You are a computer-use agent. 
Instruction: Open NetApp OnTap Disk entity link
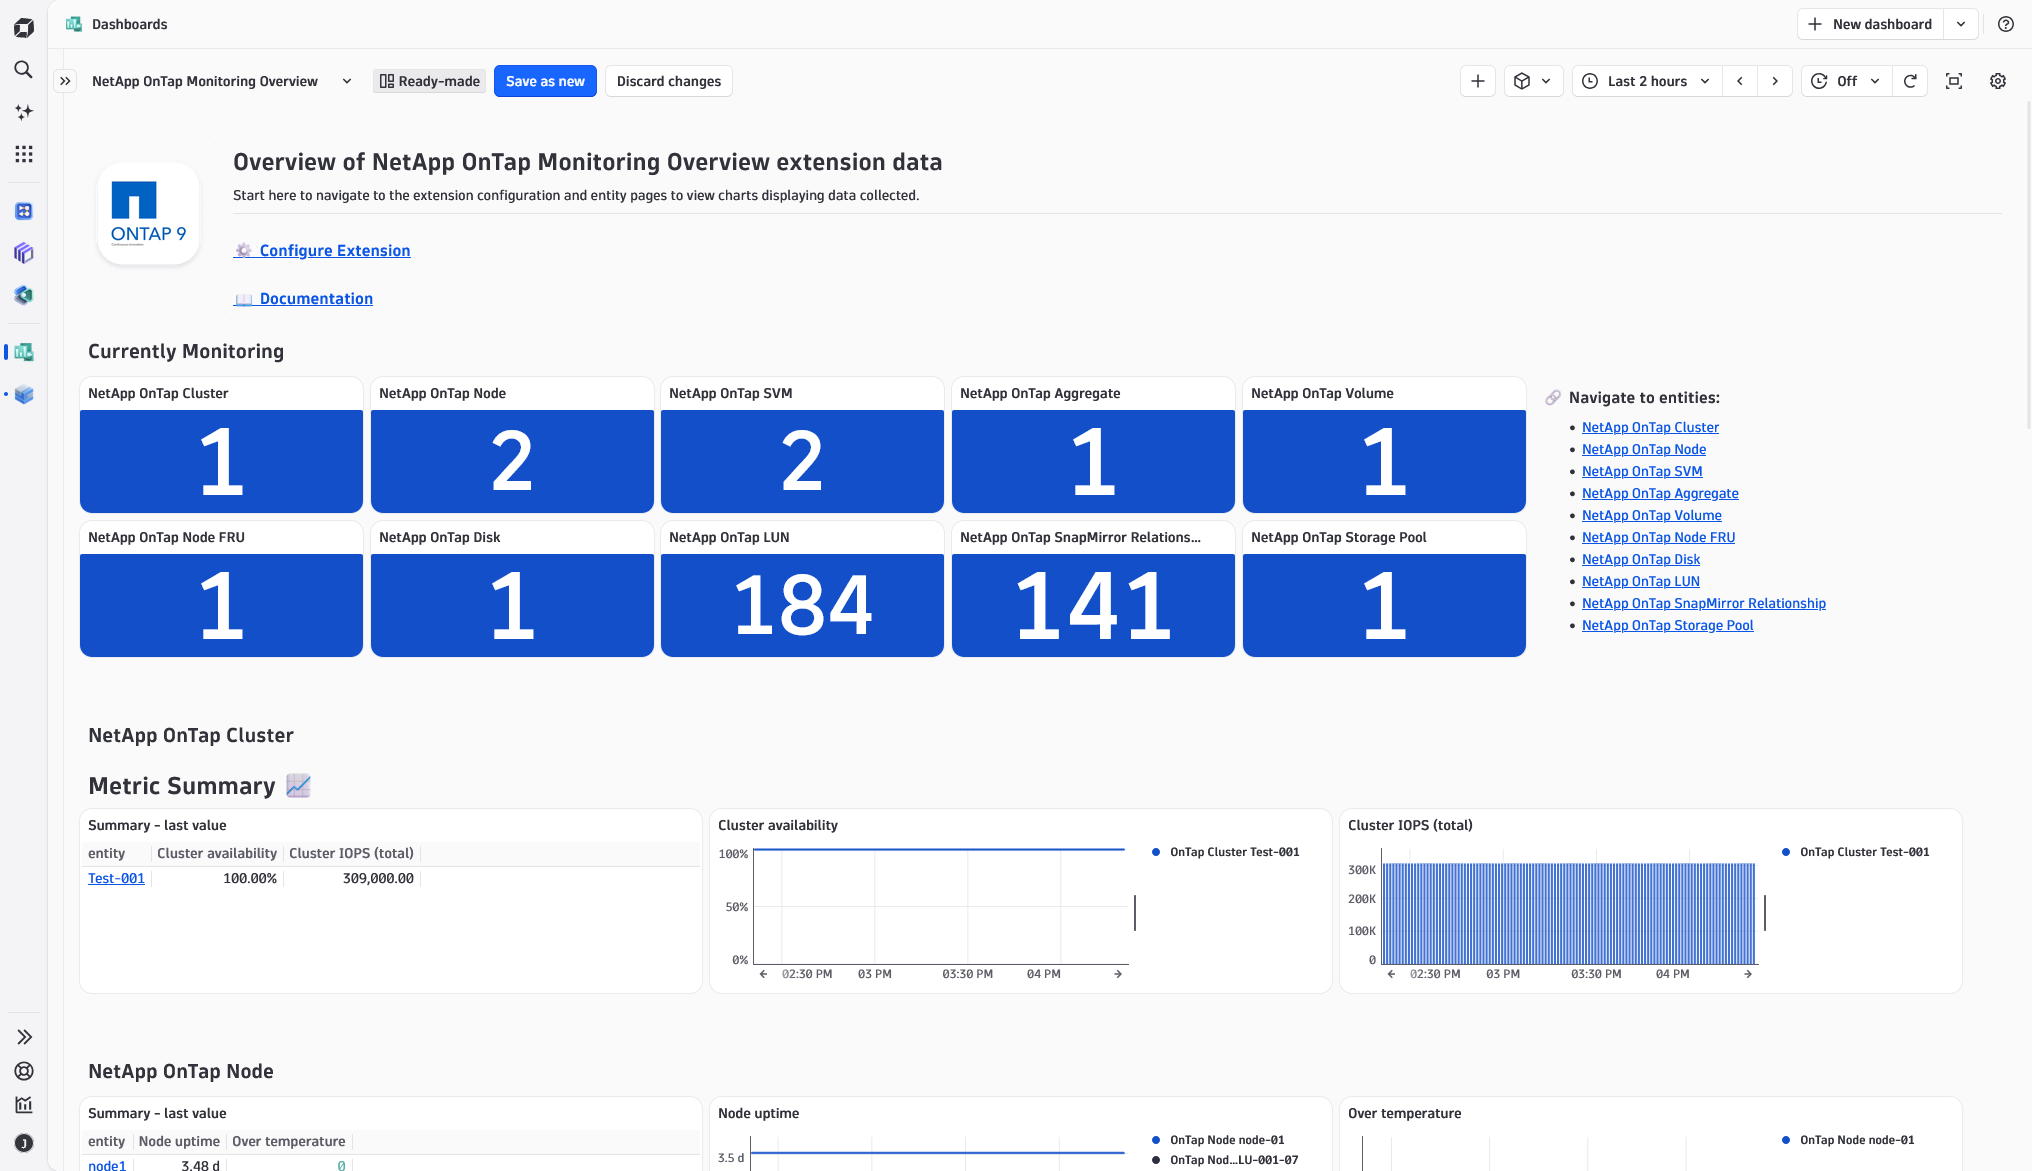[x=1641, y=559]
